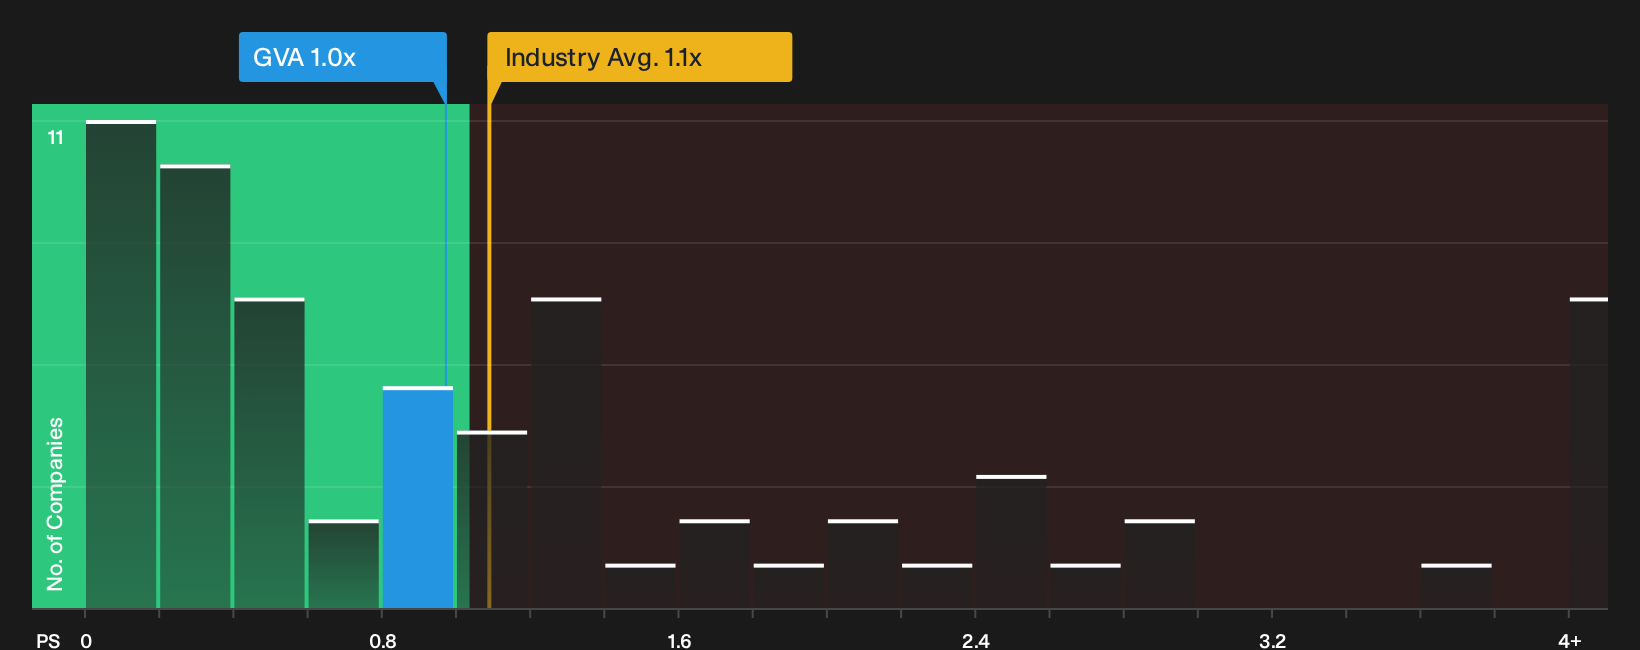Click the blue GVA 1.0x label

pos(342,57)
